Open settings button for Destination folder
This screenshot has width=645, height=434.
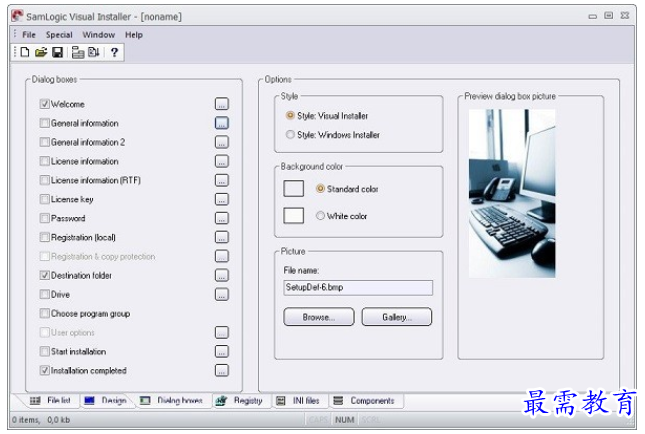pos(222,275)
